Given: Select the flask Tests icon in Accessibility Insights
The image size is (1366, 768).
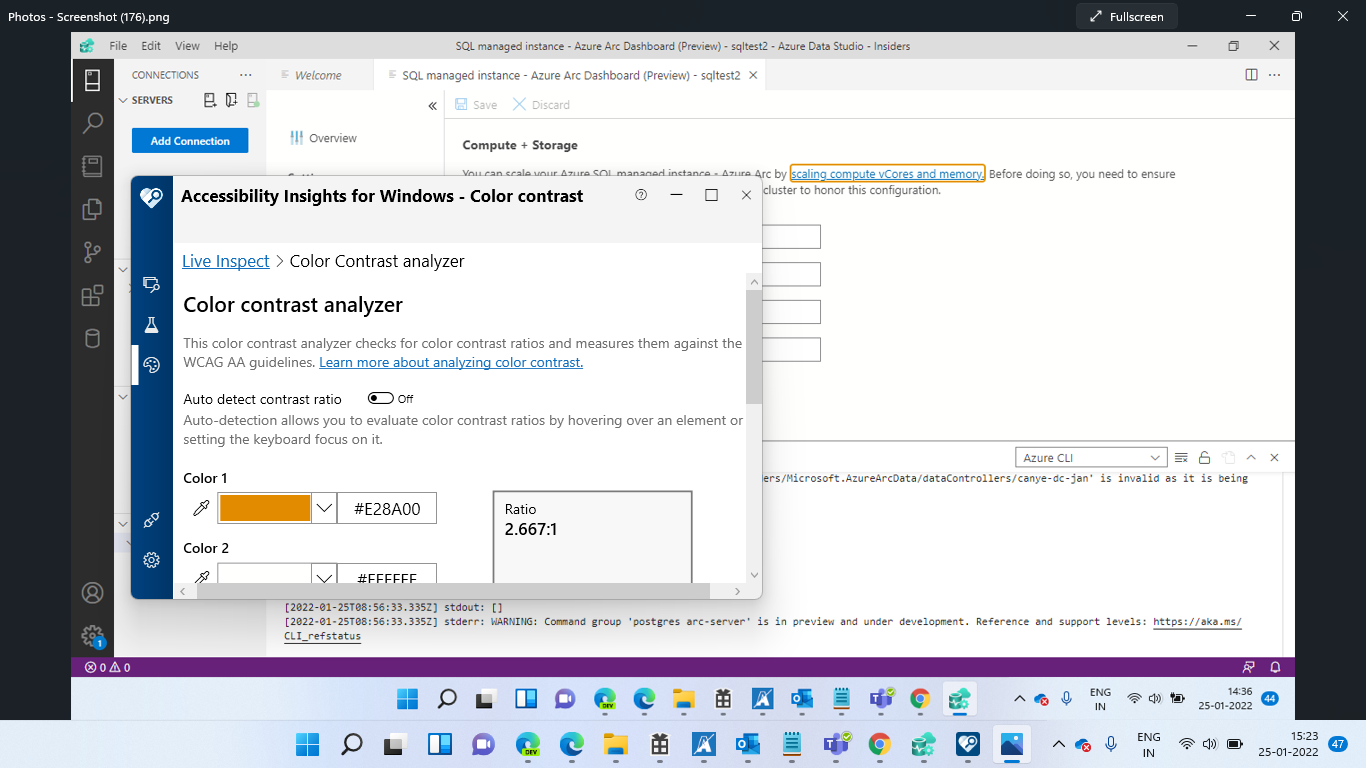Looking at the screenshot, I should tap(152, 322).
